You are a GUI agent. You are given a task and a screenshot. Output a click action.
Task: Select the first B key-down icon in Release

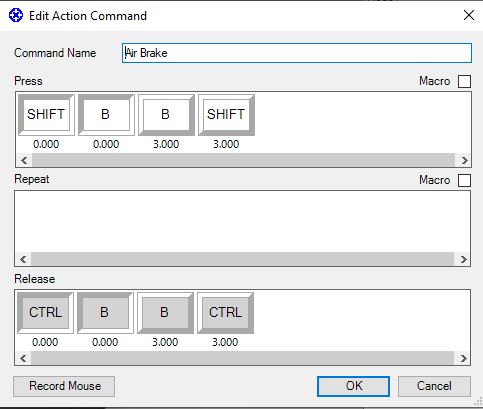[x=105, y=313]
